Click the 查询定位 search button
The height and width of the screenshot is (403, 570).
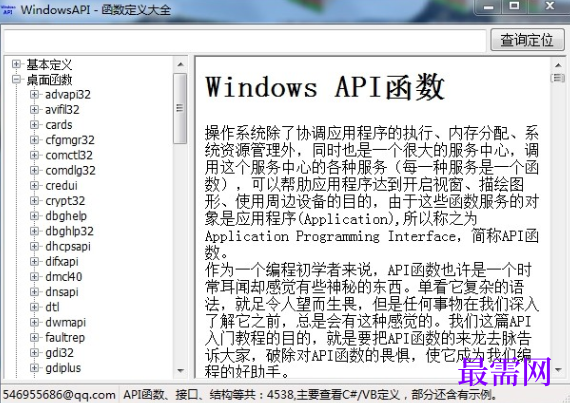[527, 40]
